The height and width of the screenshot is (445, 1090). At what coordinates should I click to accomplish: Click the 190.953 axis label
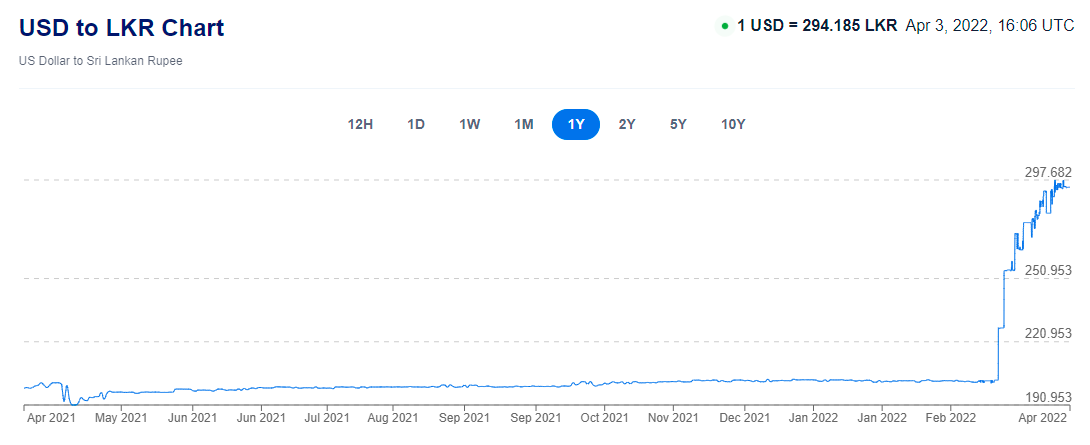[1048, 397]
